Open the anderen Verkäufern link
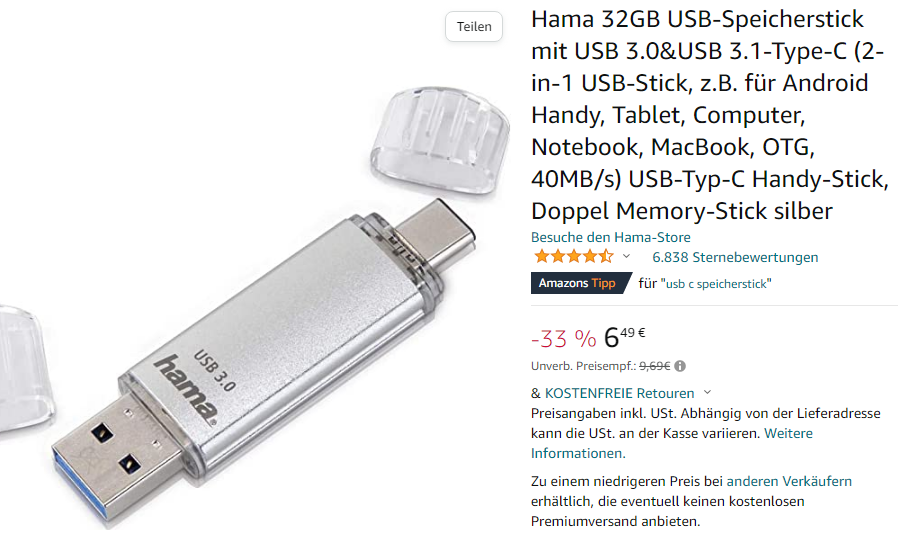 coord(789,481)
